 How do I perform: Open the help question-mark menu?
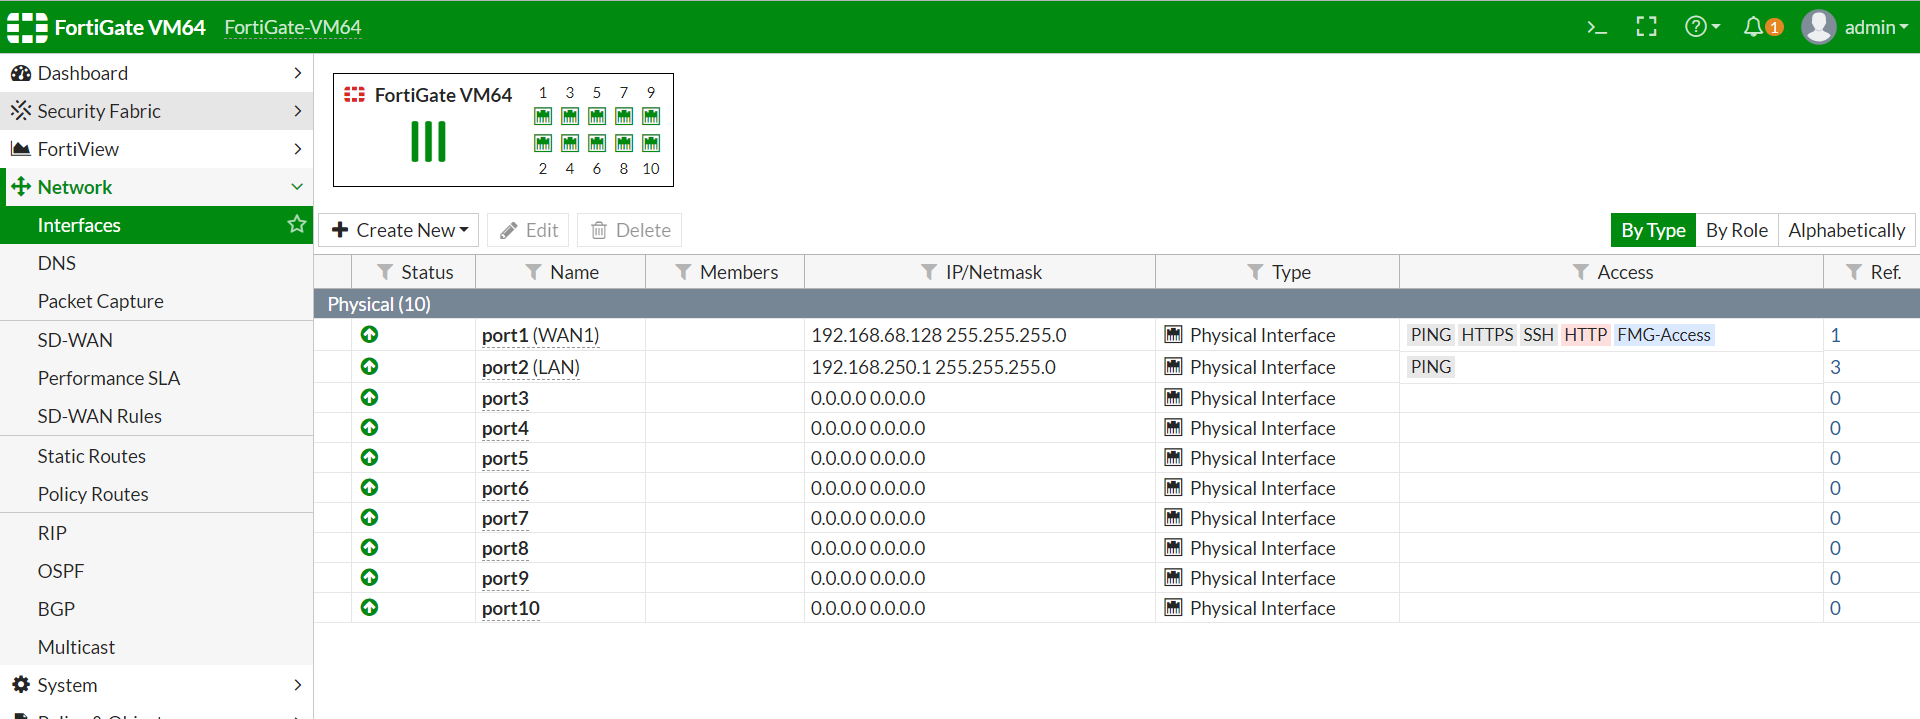coord(1702,27)
